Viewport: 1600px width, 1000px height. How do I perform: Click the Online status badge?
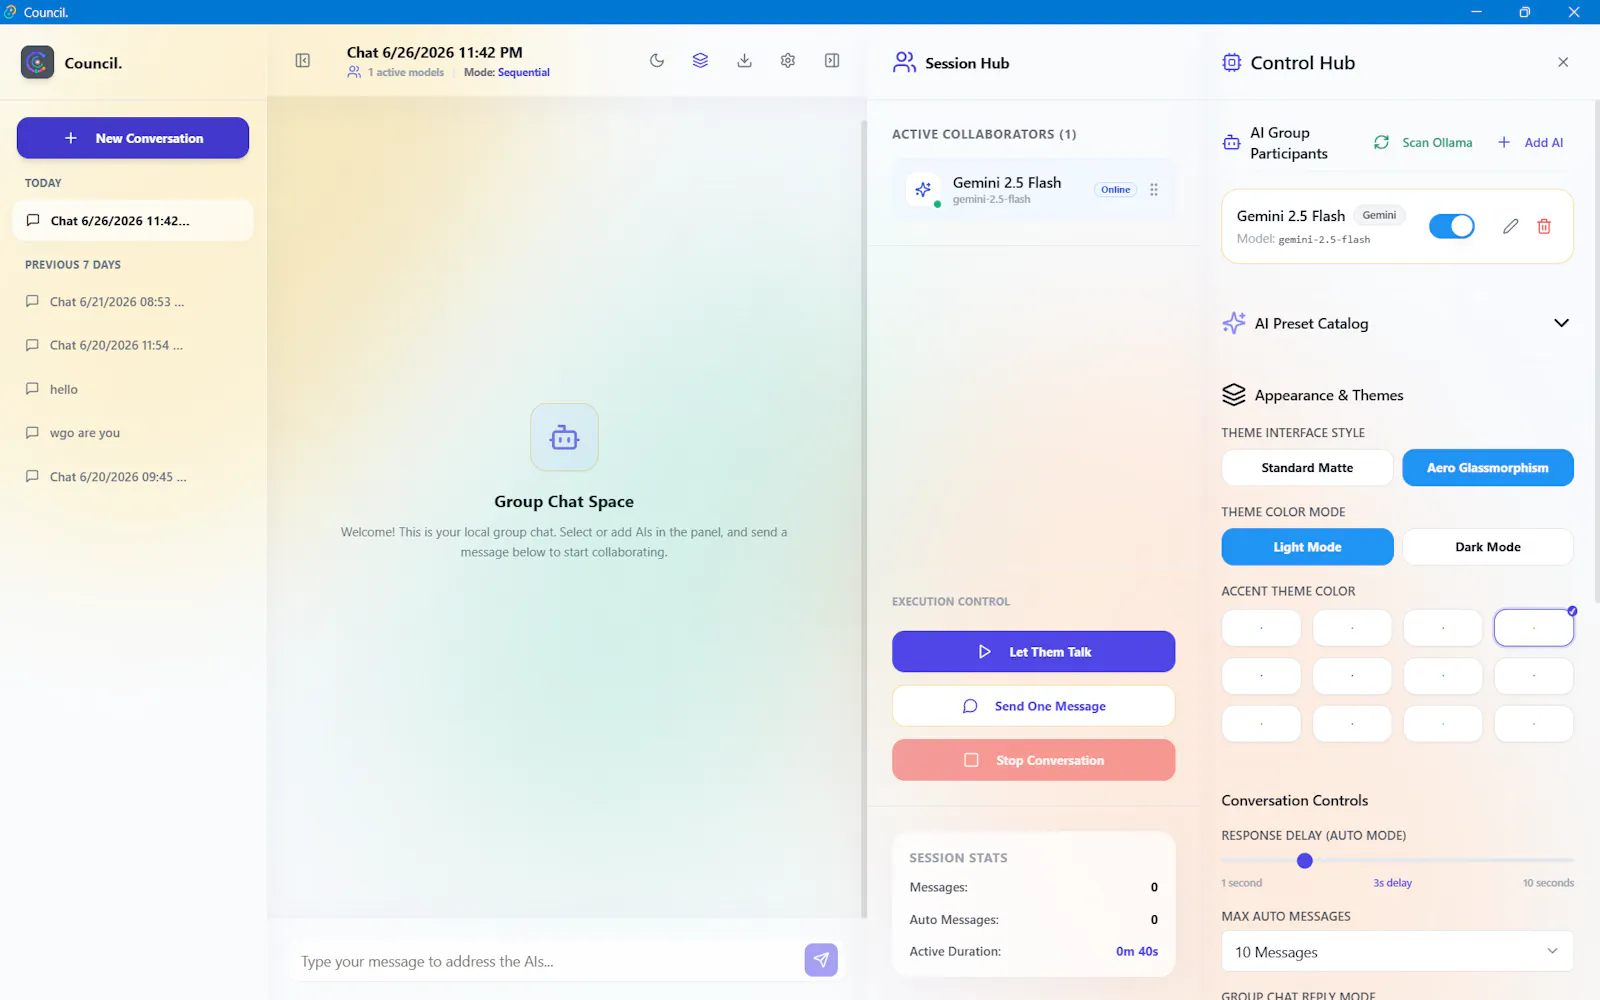click(1115, 189)
